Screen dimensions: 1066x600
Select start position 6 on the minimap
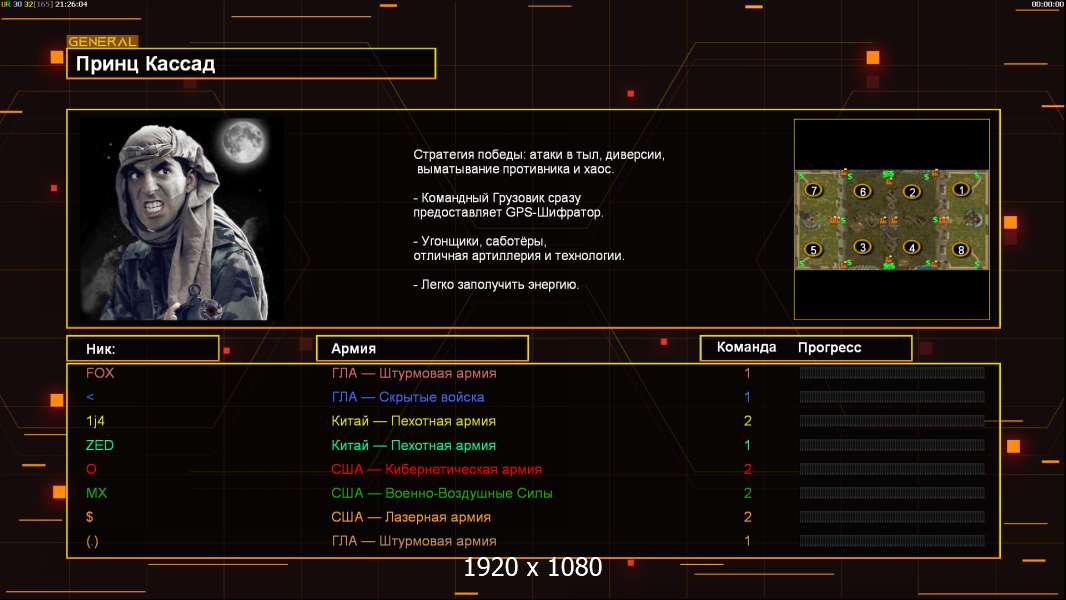pos(862,192)
